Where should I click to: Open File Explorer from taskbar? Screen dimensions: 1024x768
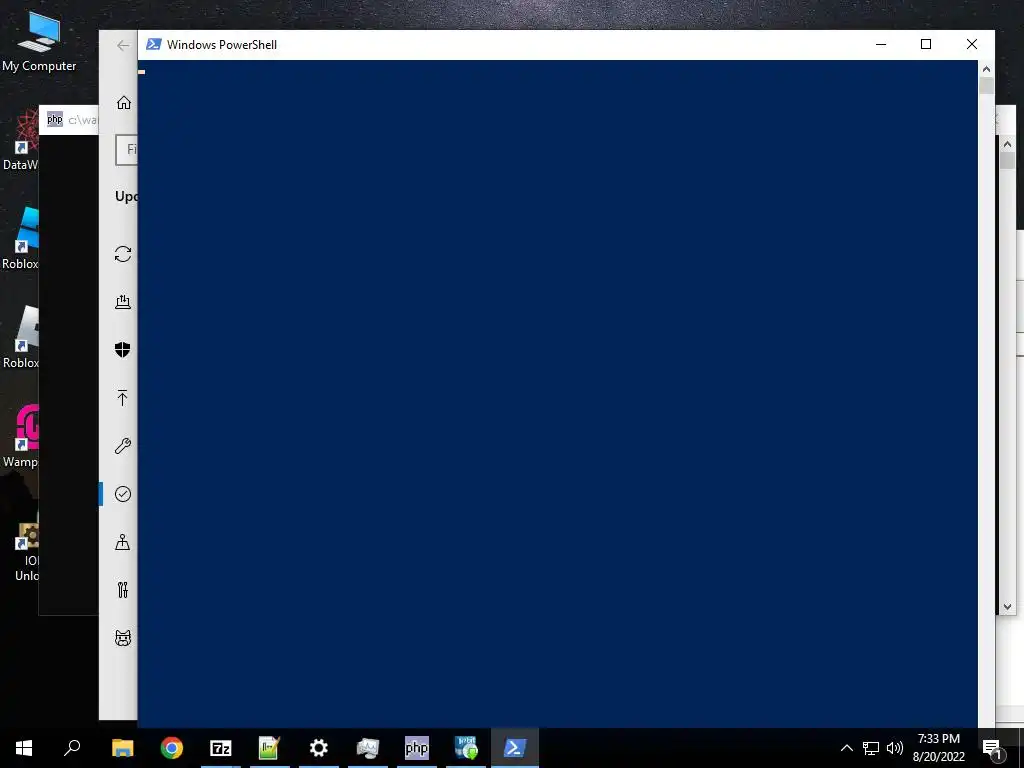point(122,748)
